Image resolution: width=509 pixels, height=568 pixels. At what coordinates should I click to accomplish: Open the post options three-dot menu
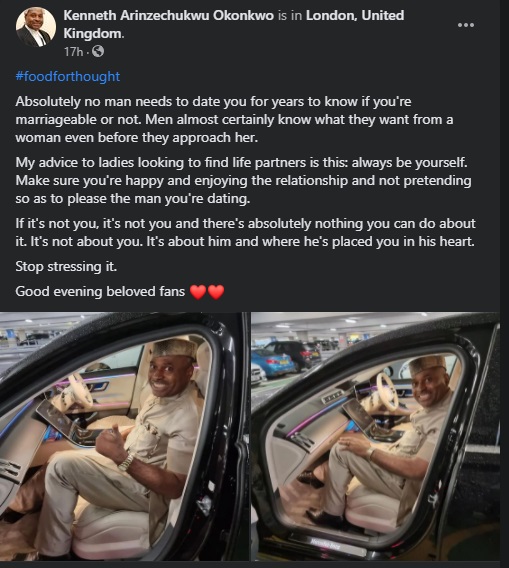(466, 25)
